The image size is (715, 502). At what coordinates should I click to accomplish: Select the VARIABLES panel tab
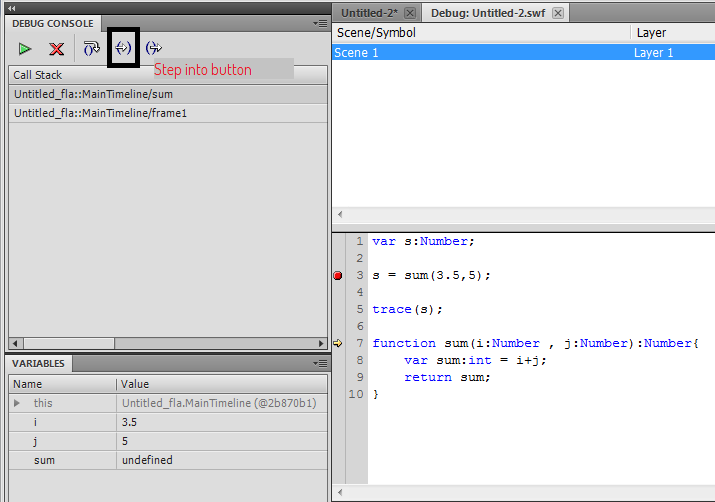click(38, 363)
